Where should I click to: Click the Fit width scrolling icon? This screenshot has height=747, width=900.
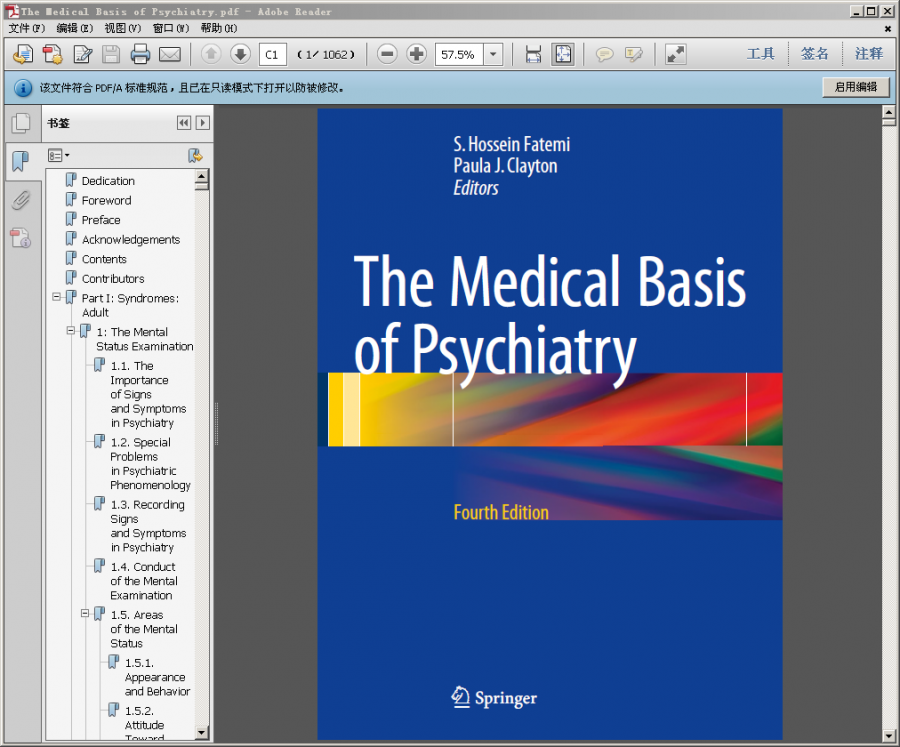coord(533,55)
